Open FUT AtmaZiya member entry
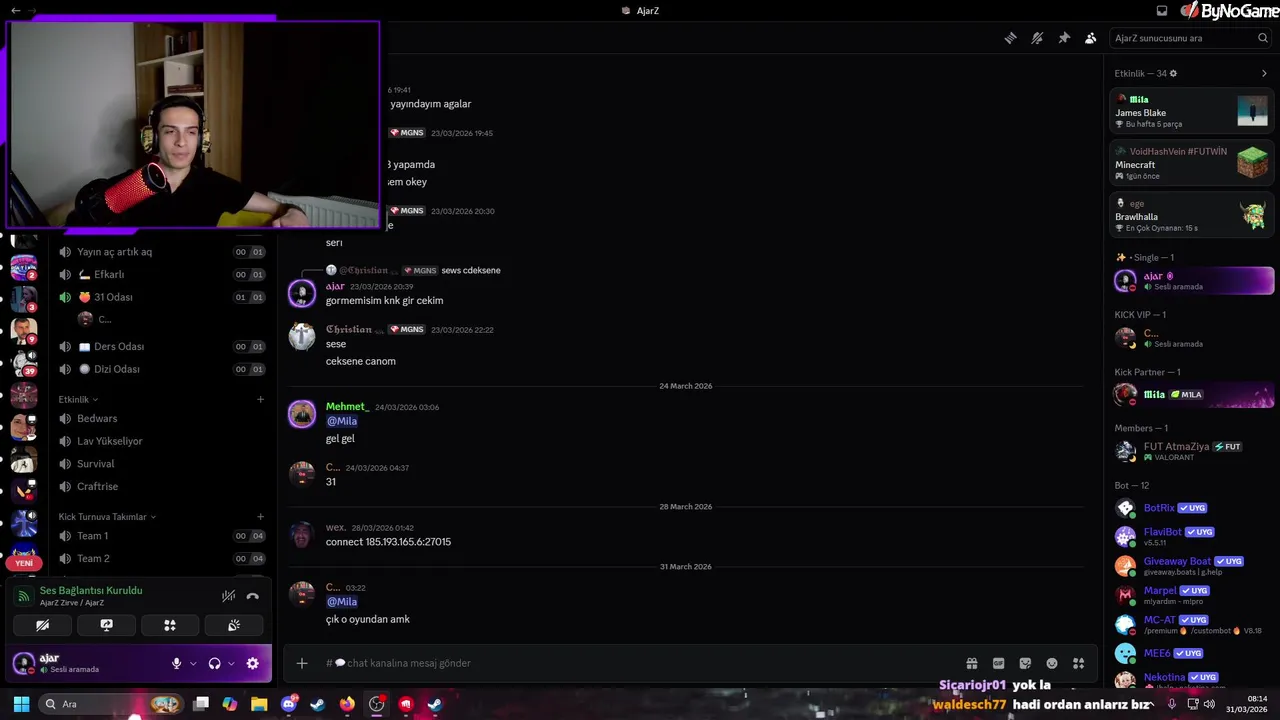 tap(1192, 451)
